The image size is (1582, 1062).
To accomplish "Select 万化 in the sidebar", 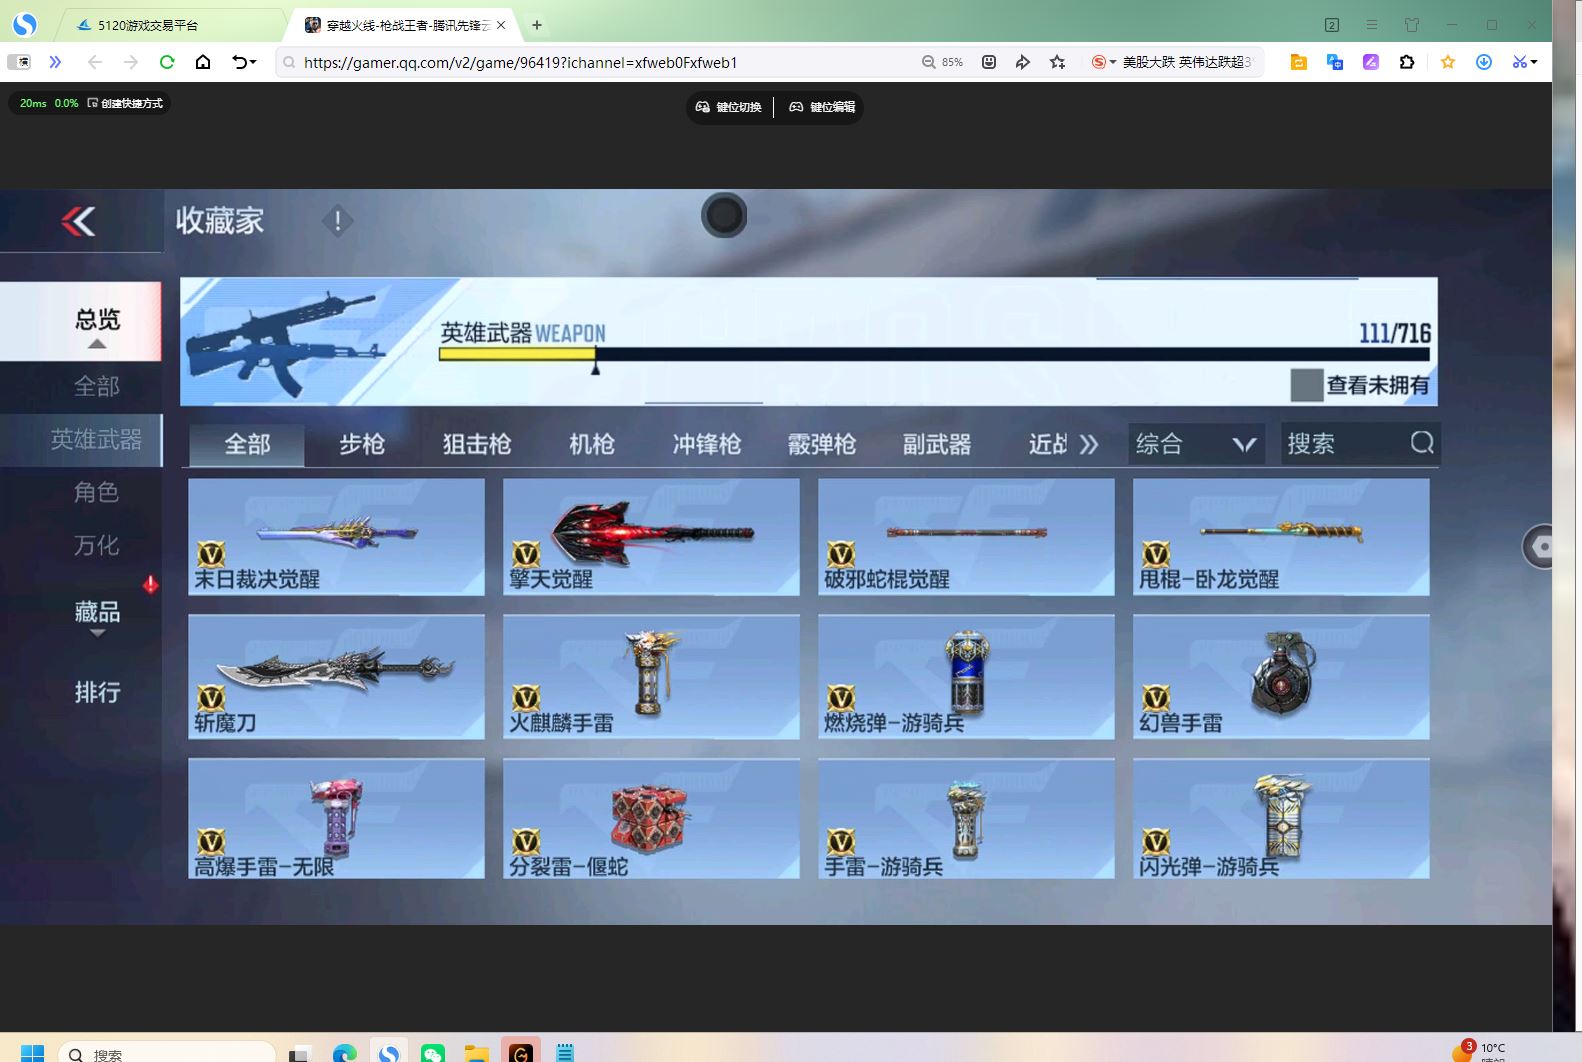I will click(x=97, y=545).
